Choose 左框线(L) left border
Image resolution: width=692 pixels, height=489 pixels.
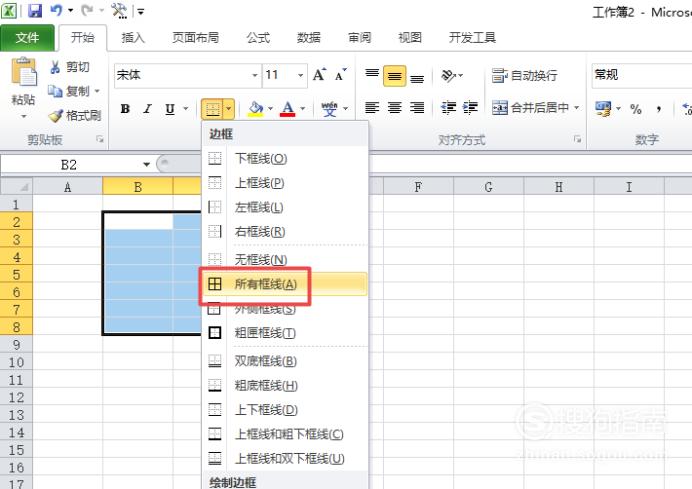coord(285,207)
